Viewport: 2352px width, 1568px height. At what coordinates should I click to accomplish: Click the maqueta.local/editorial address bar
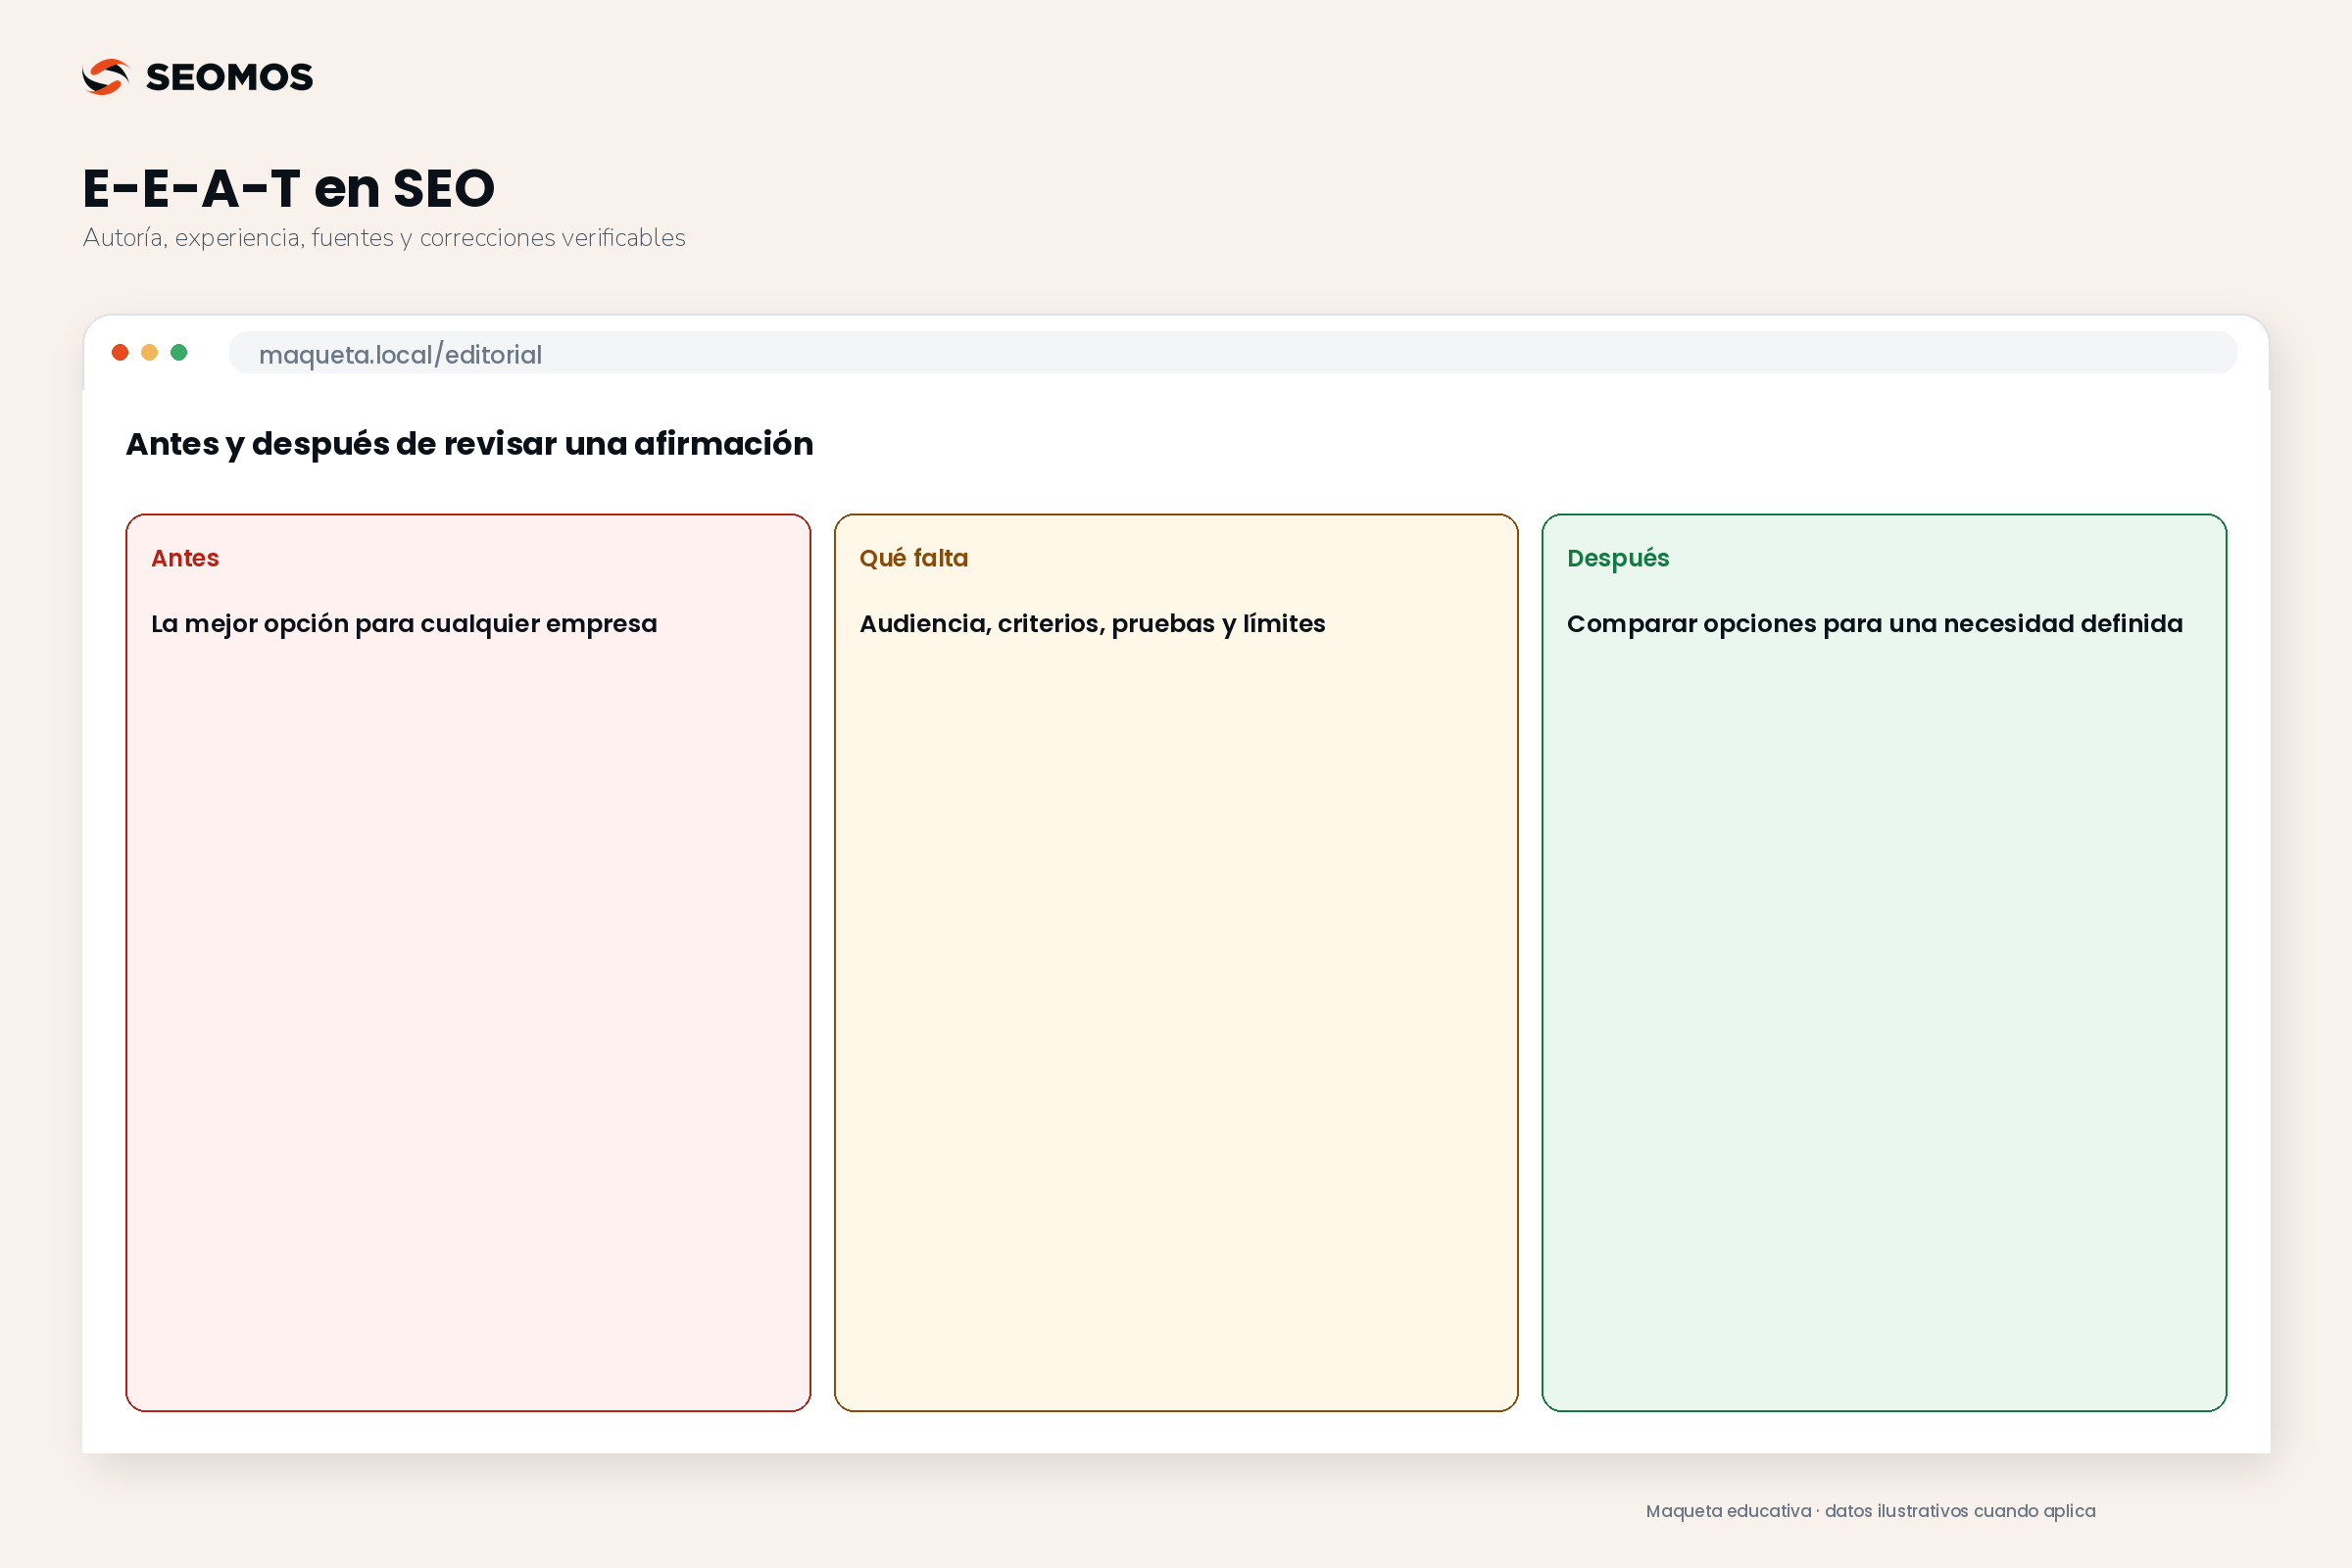point(1233,353)
